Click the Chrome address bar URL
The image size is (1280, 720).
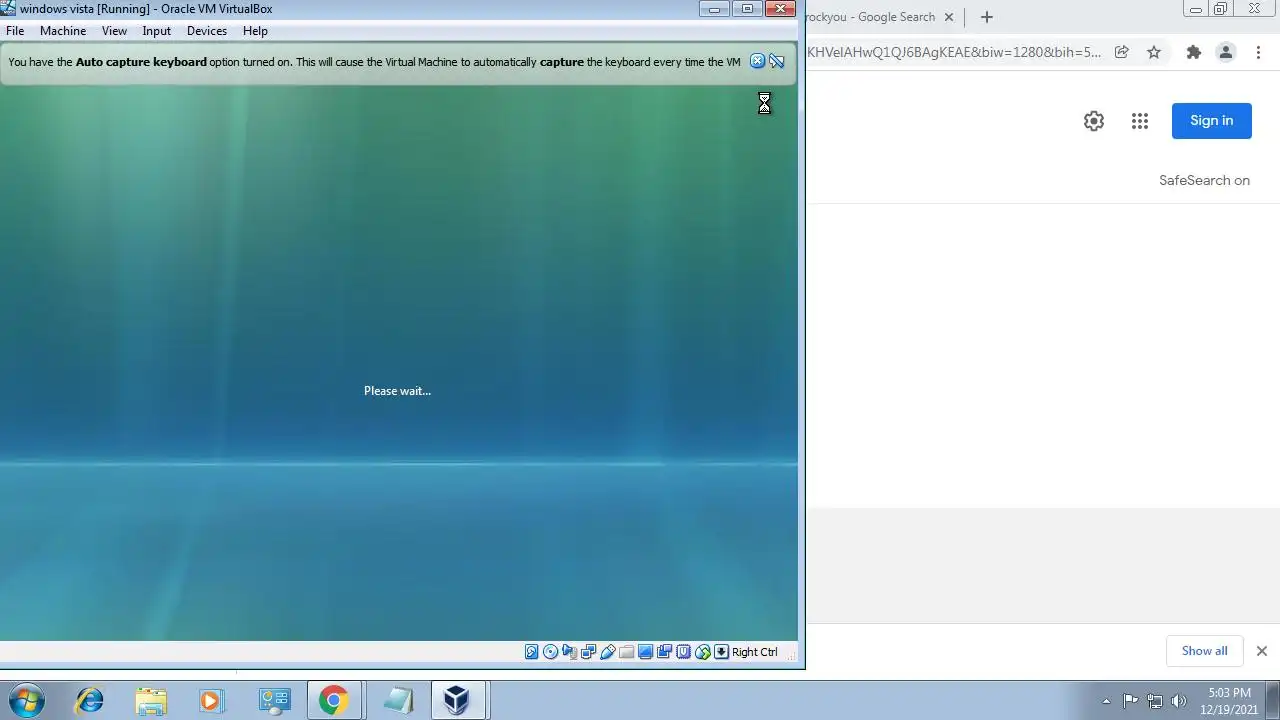[x=954, y=52]
